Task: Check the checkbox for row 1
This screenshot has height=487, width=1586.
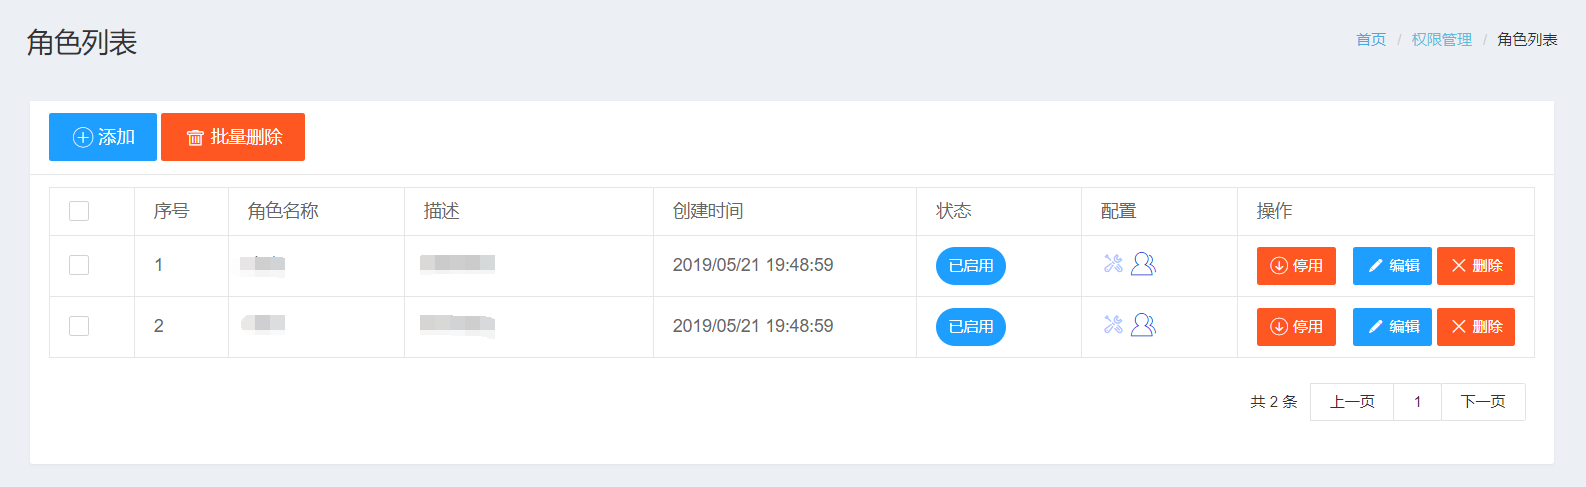Action: [x=79, y=265]
